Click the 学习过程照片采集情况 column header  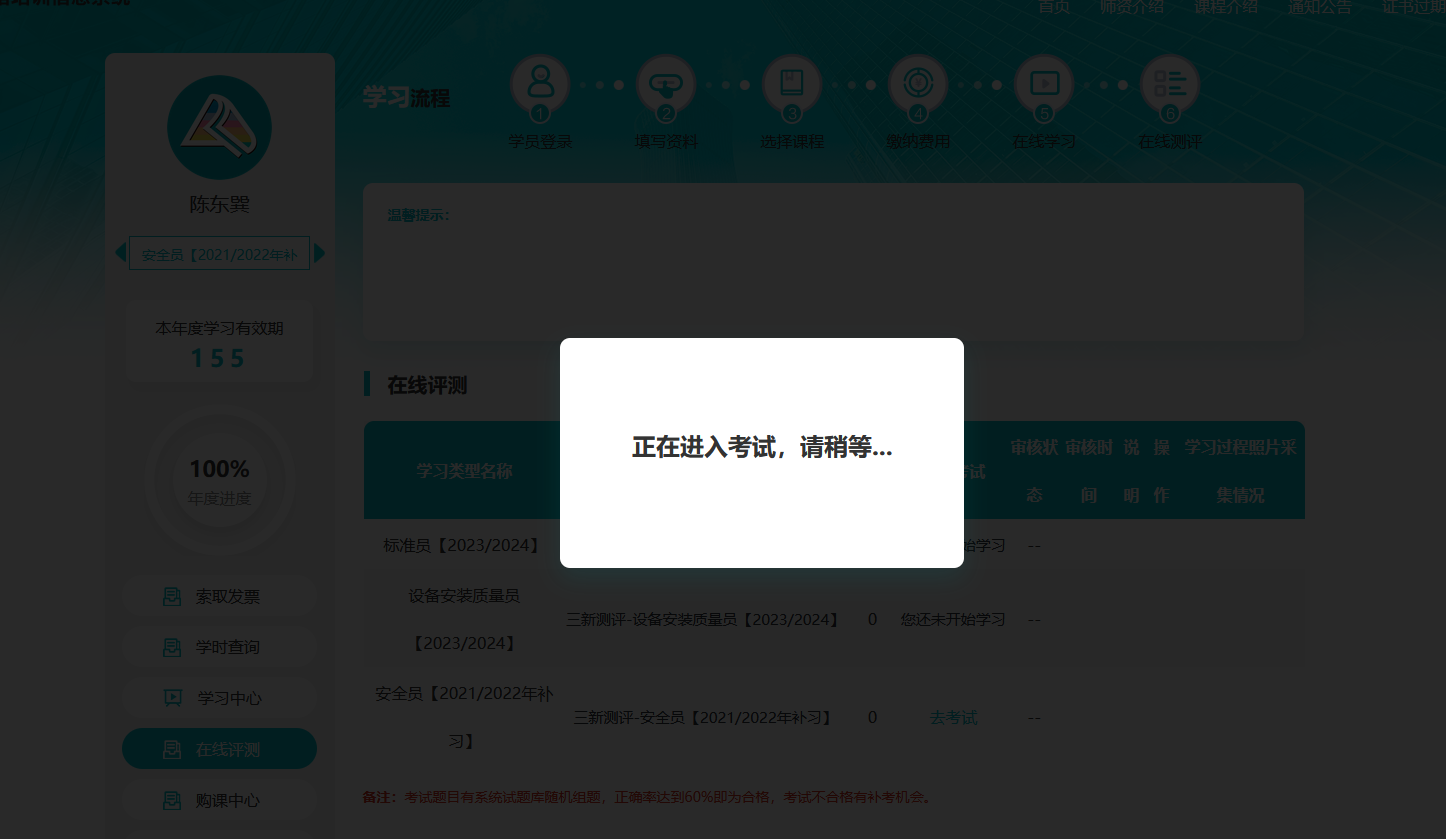(x=1241, y=471)
